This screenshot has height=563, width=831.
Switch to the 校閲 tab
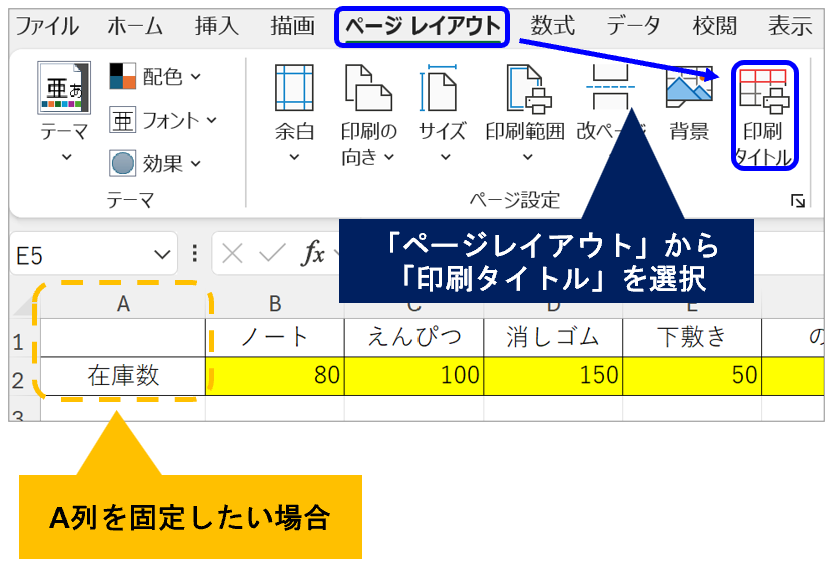click(x=714, y=25)
